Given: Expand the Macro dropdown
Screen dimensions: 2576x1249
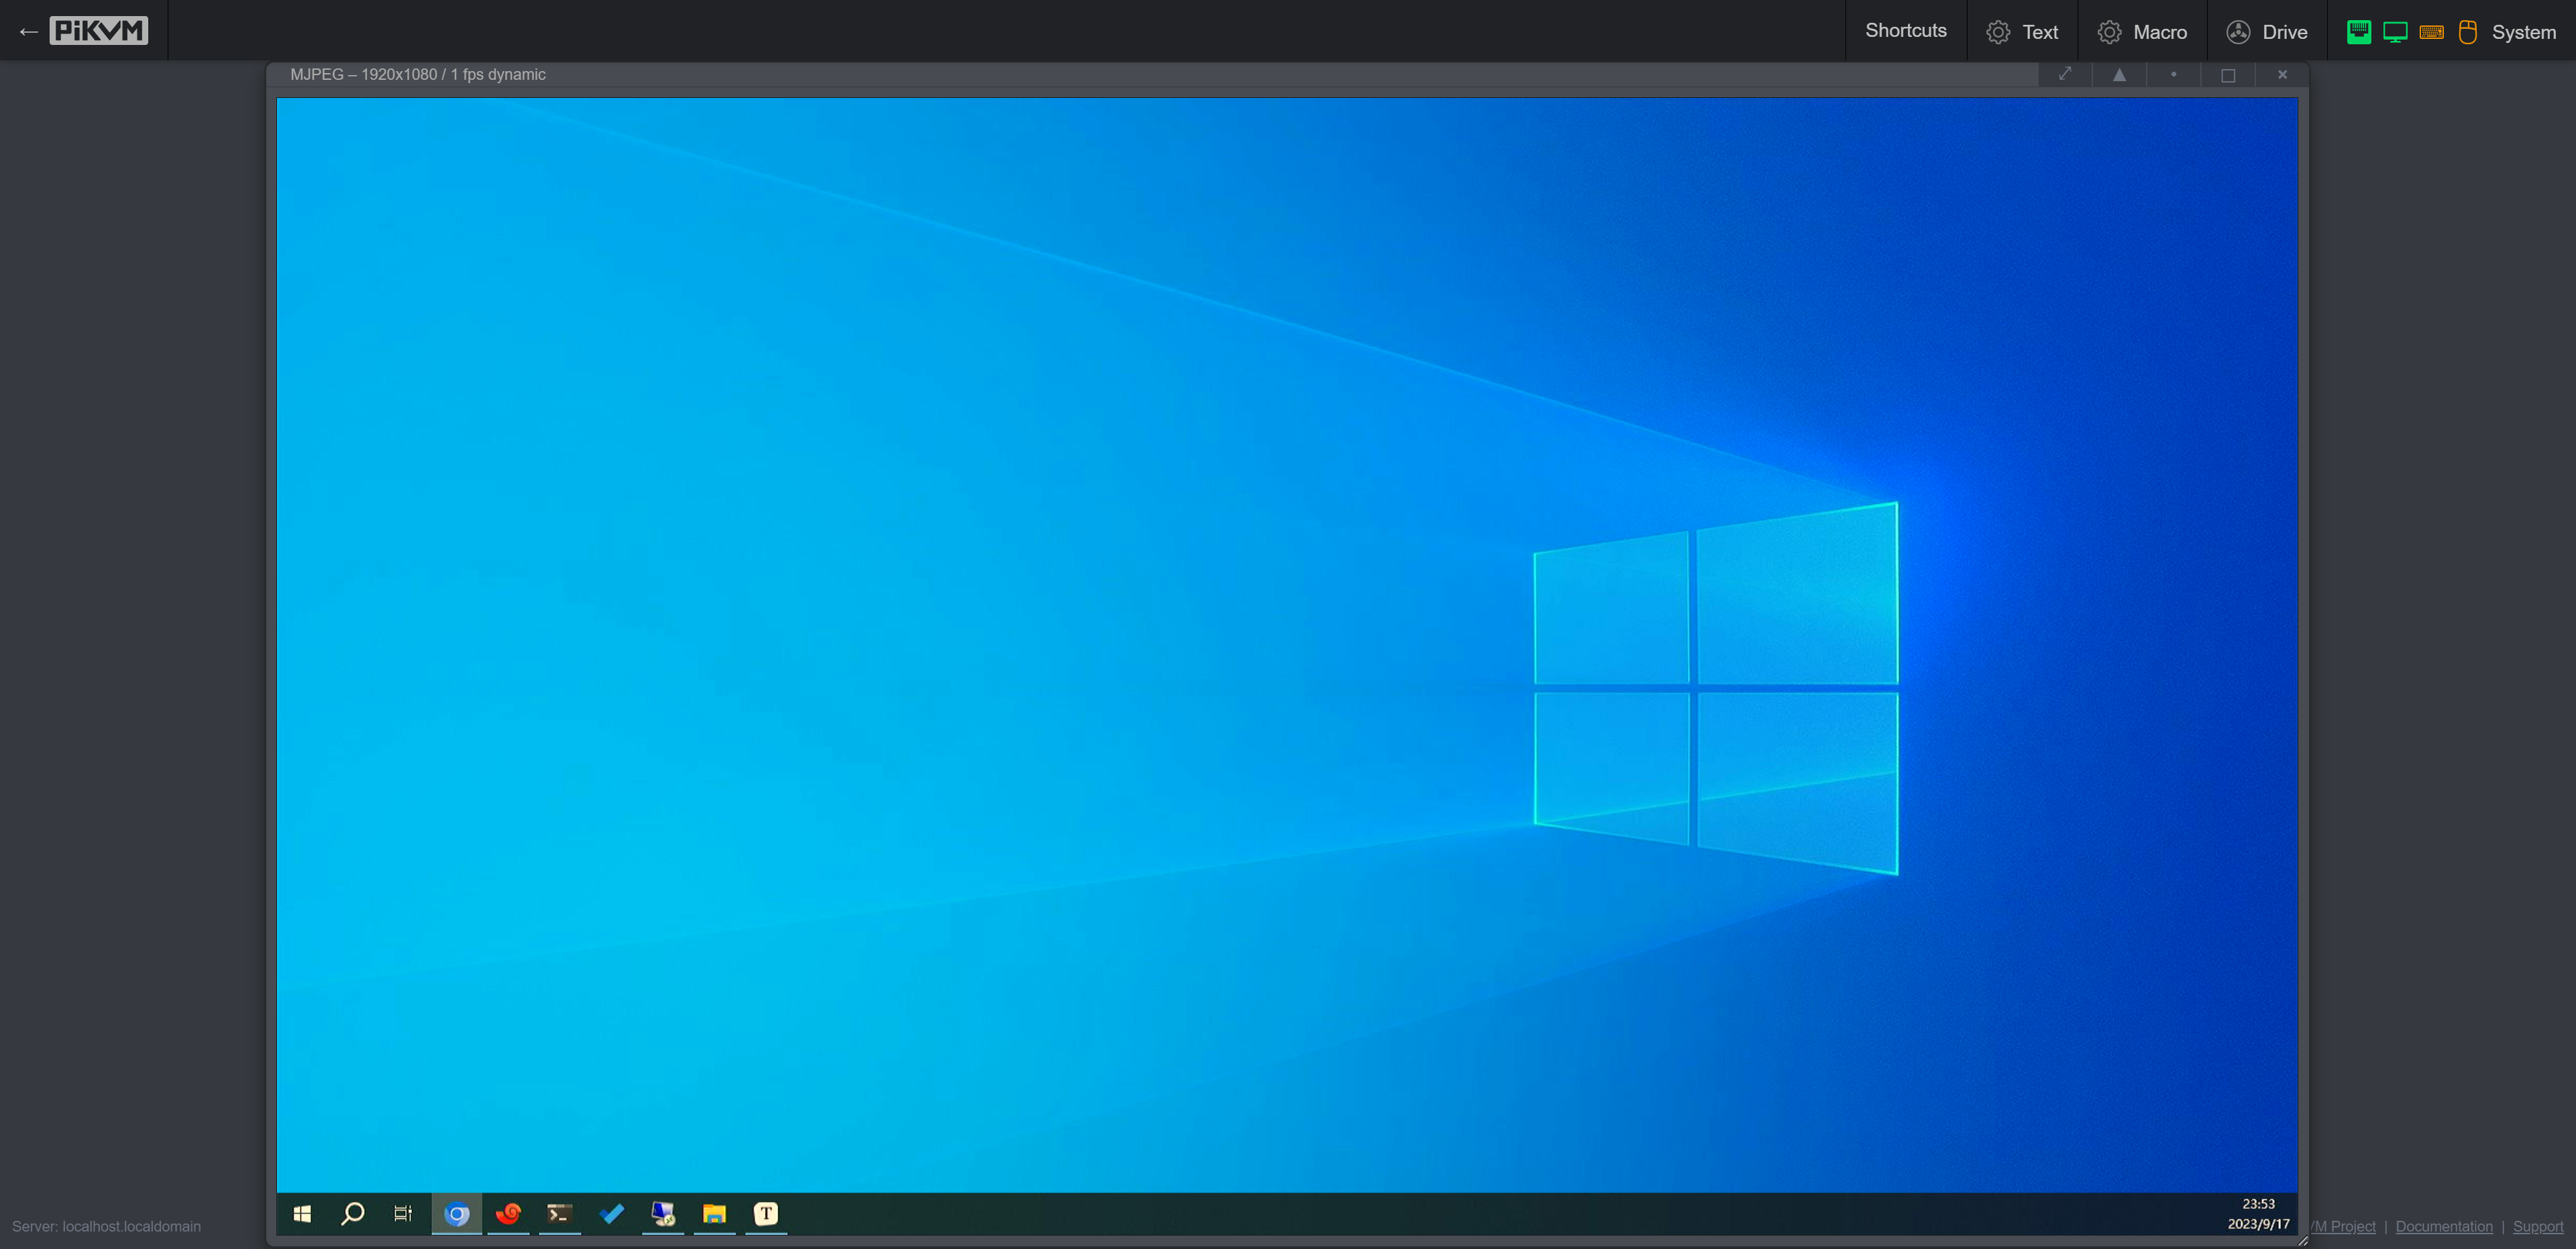Looking at the screenshot, I should point(2142,31).
